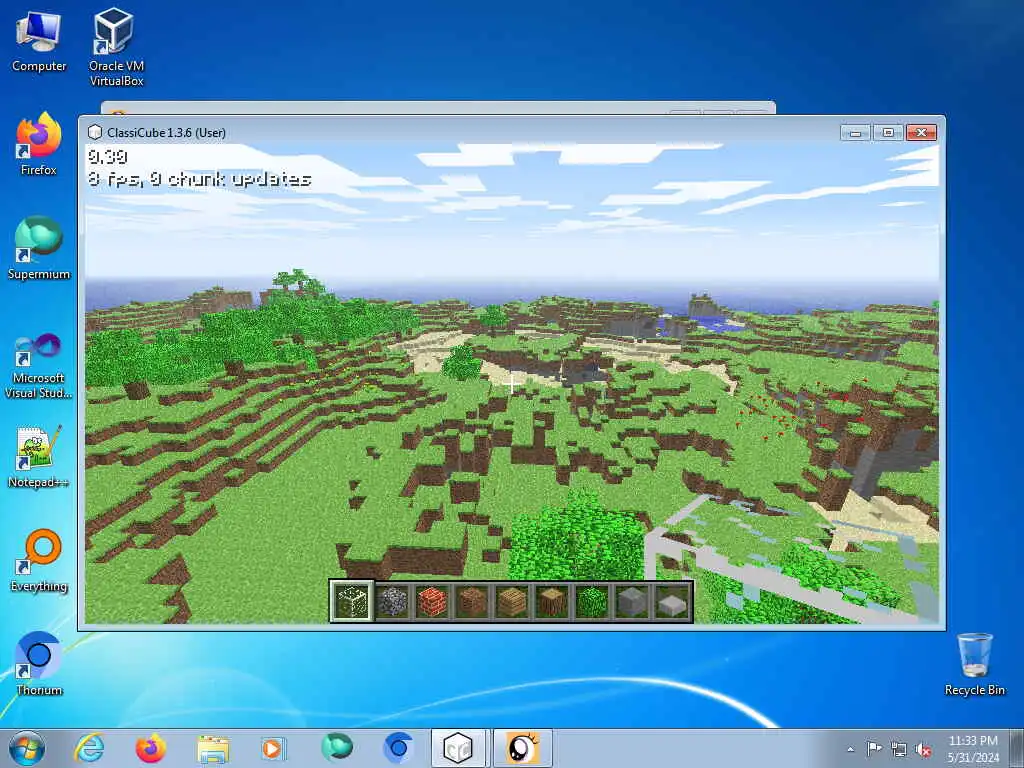Open the Action Center flag icon
Image resolution: width=1024 pixels, height=768 pixels.
click(x=873, y=749)
